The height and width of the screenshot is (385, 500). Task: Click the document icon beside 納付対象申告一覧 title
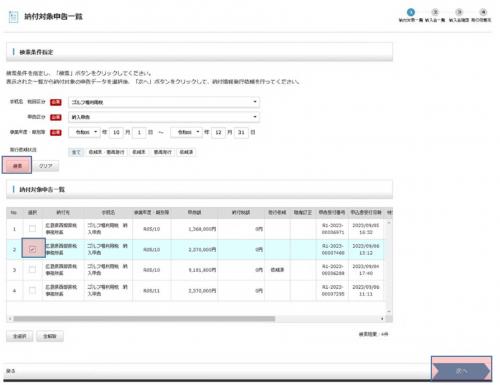tap(13, 17)
